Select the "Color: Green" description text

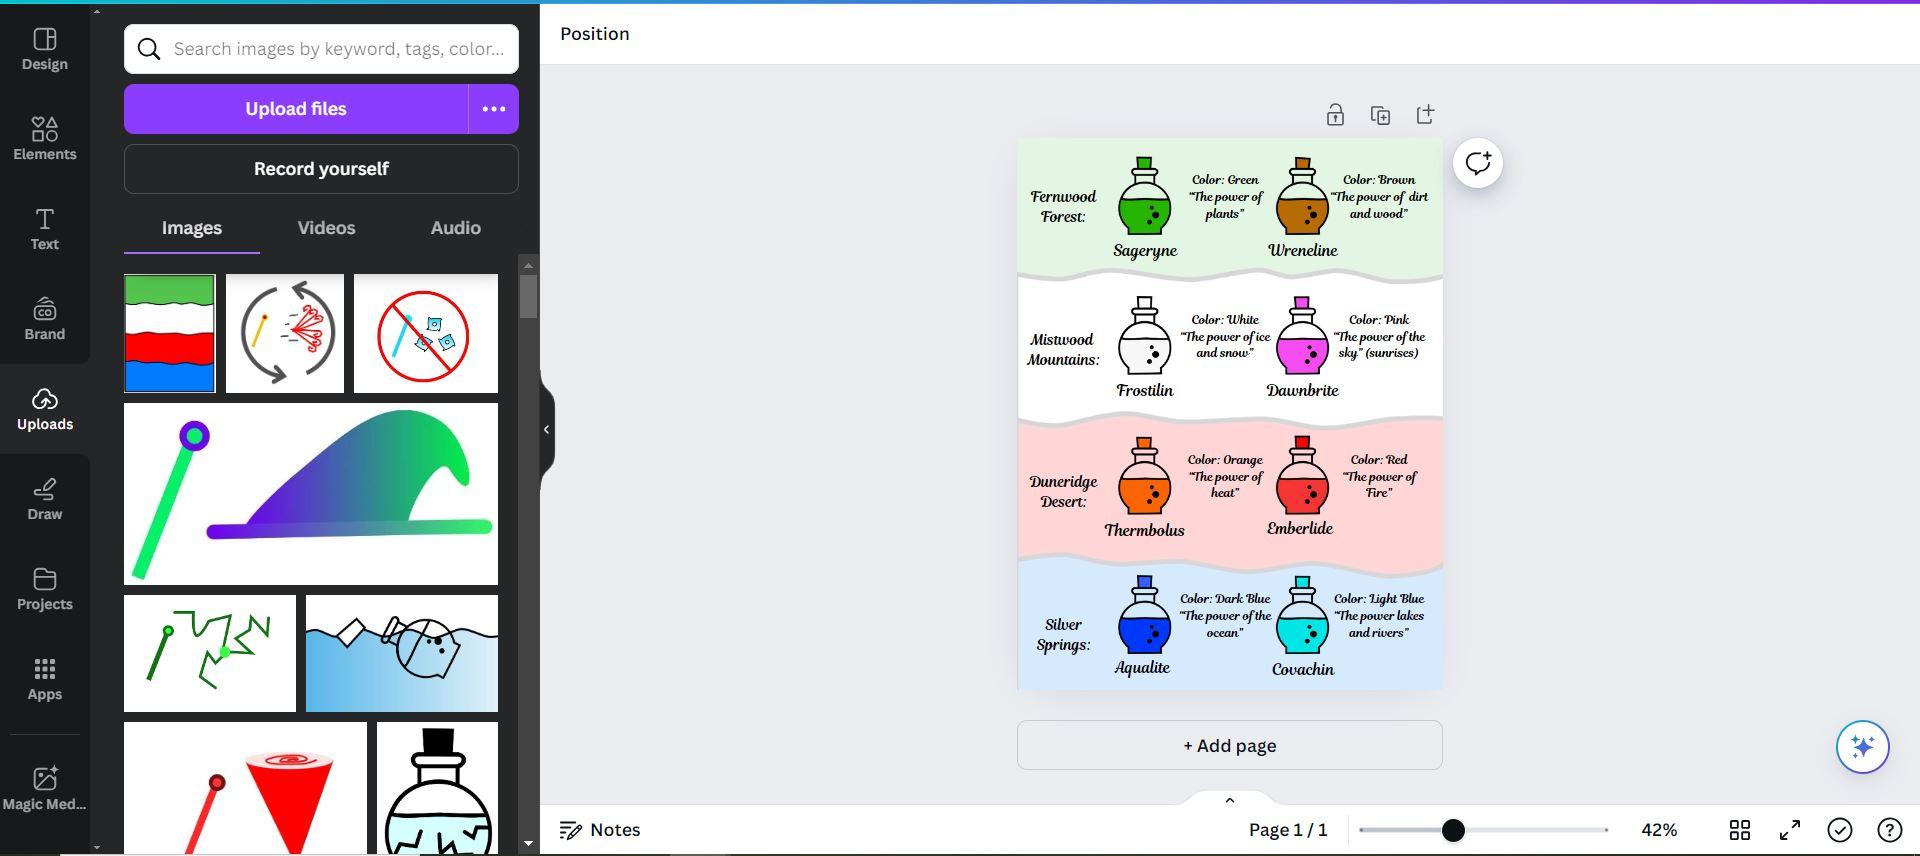click(1225, 196)
